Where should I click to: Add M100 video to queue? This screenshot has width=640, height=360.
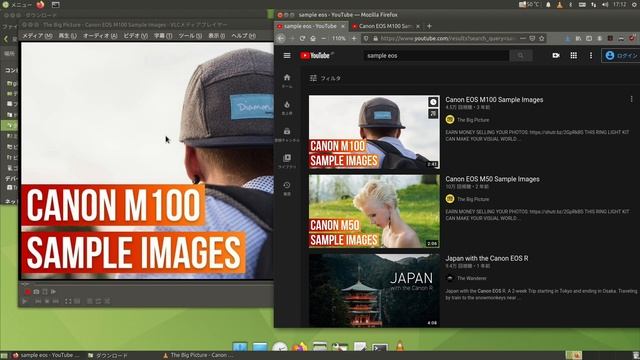(x=433, y=113)
